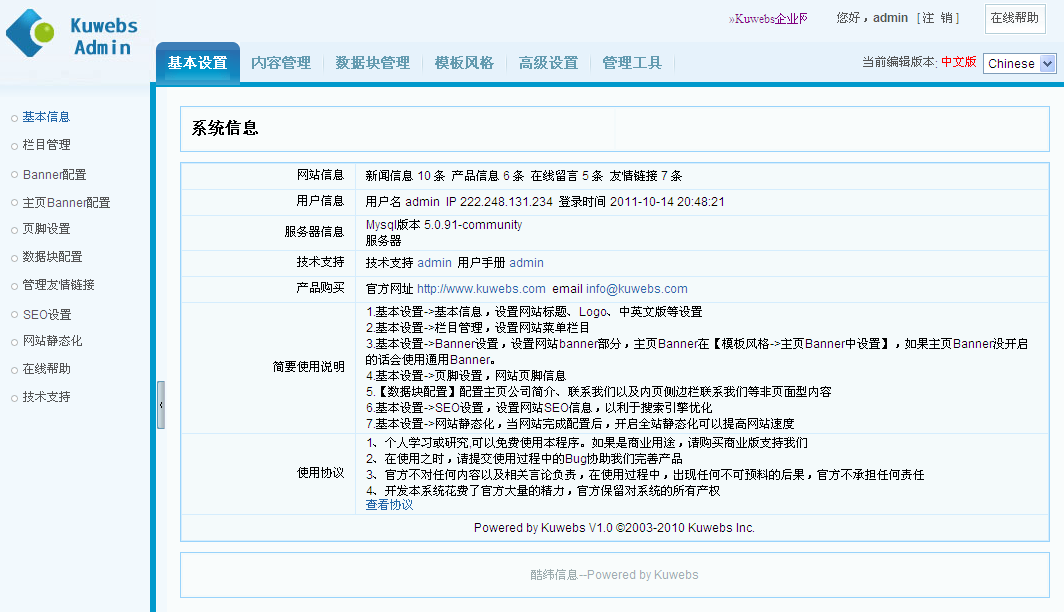Click the Powered by Kuwebs V1.0 footer text
1064x612 pixels.
[614, 528]
